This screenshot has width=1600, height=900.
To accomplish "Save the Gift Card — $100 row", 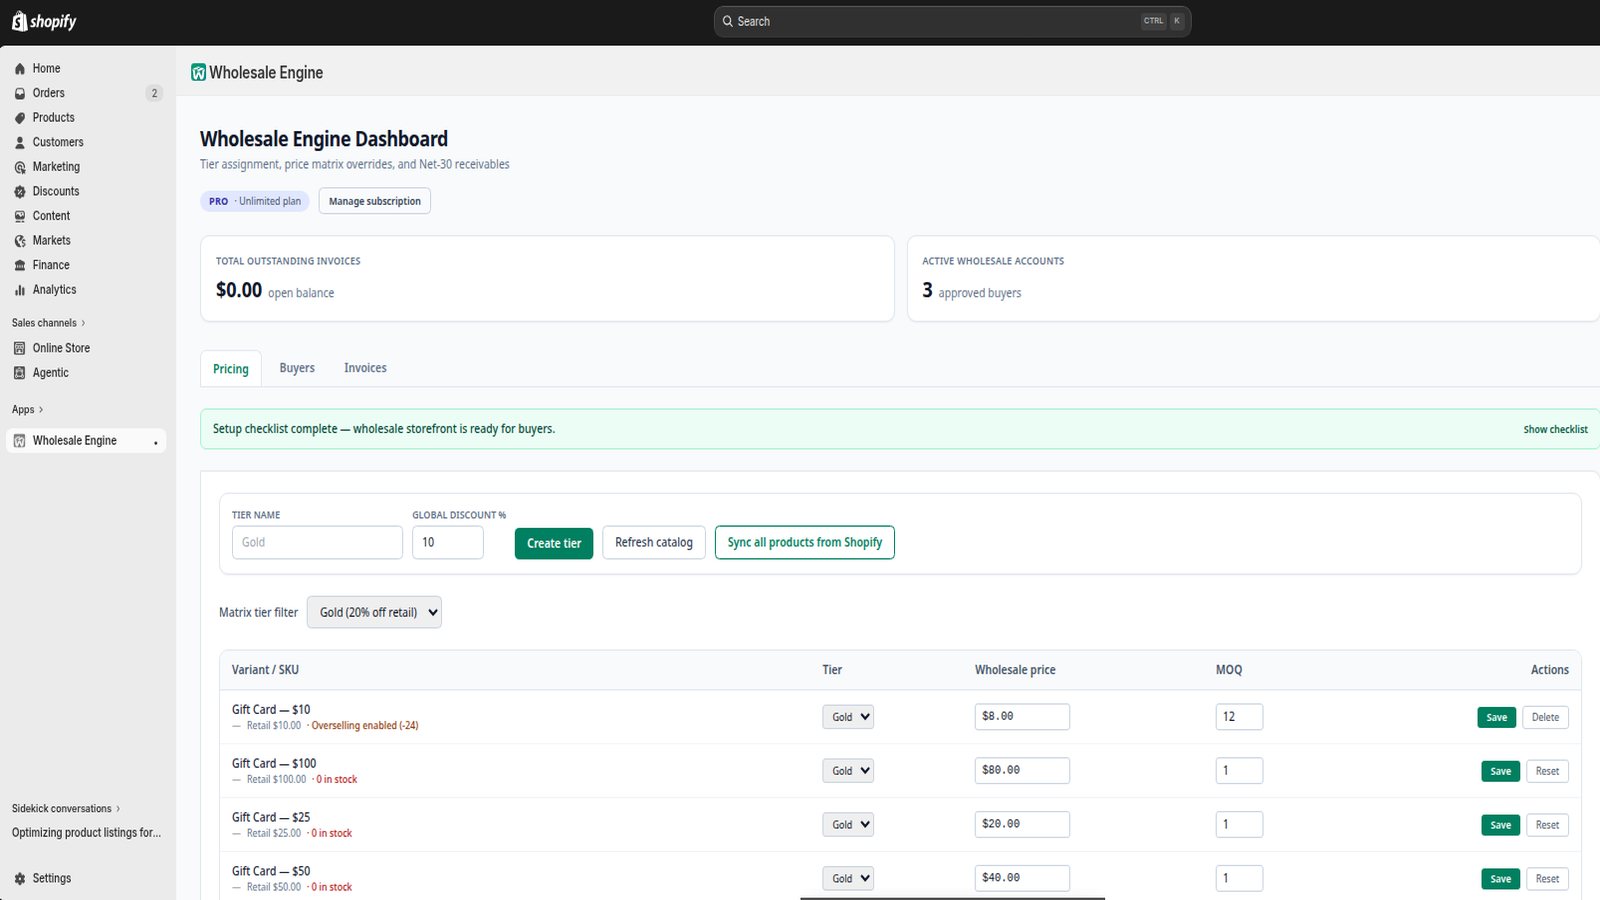I will pyautogui.click(x=1501, y=771).
